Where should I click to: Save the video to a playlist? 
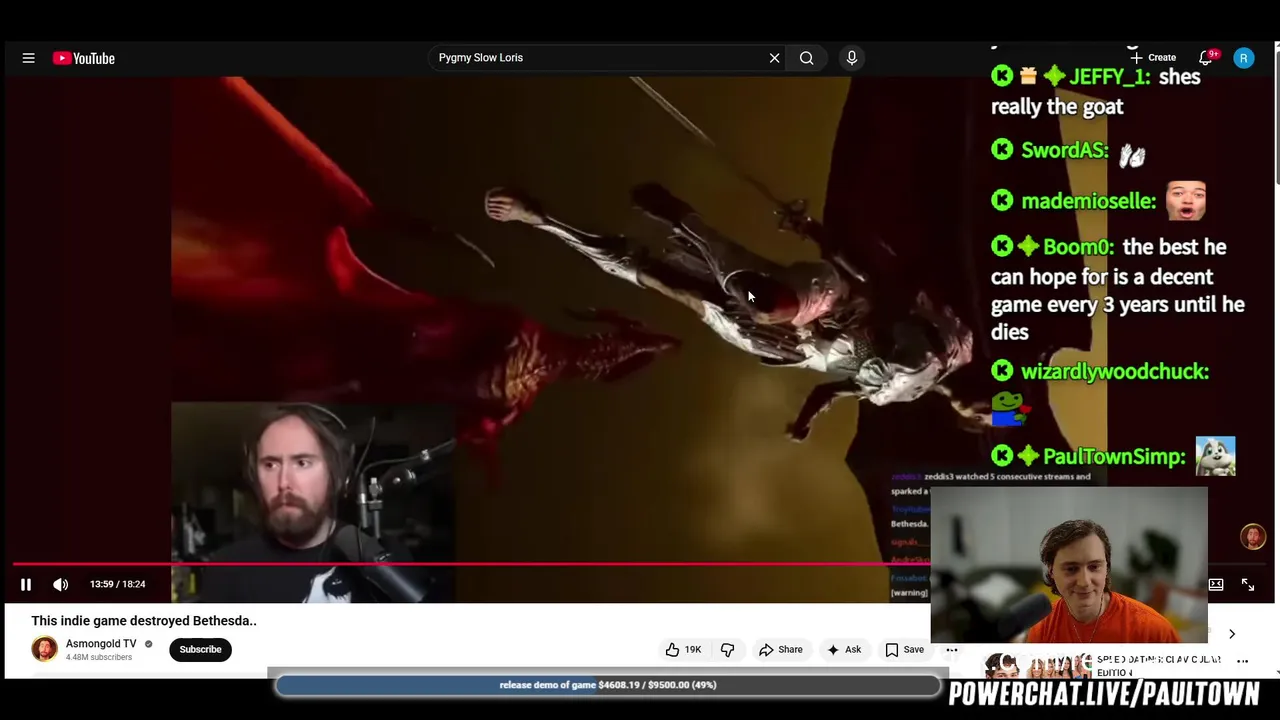[904, 650]
